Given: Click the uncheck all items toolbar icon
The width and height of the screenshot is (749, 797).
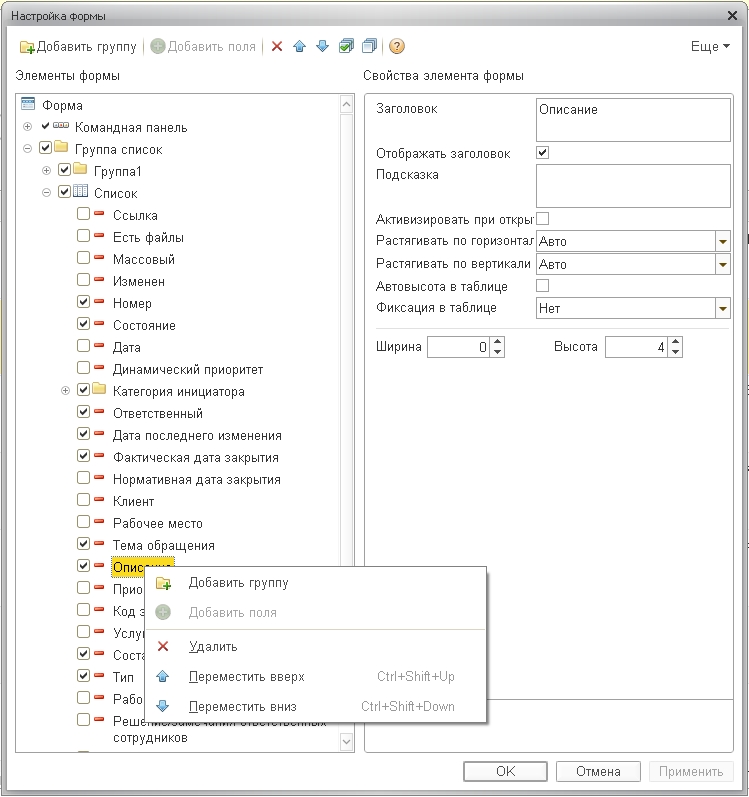Looking at the screenshot, I should pyautogui.click(x=369, y=47).
